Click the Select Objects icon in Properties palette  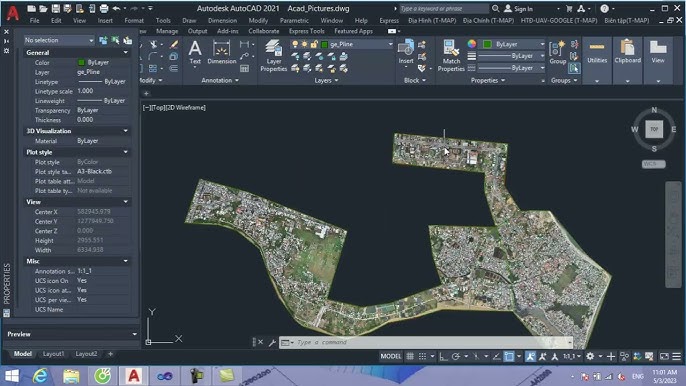pos(116,40)
